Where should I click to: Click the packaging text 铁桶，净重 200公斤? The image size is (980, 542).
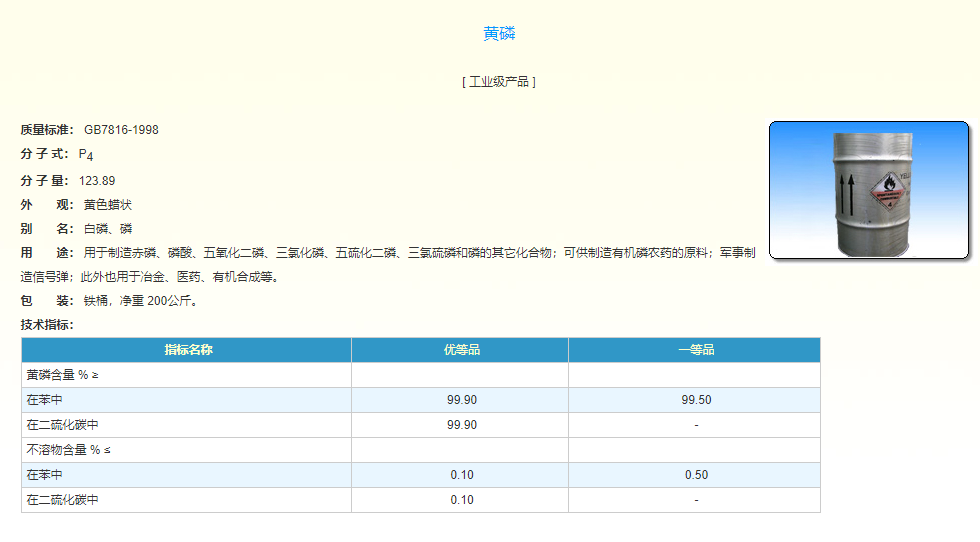[141, 301]
